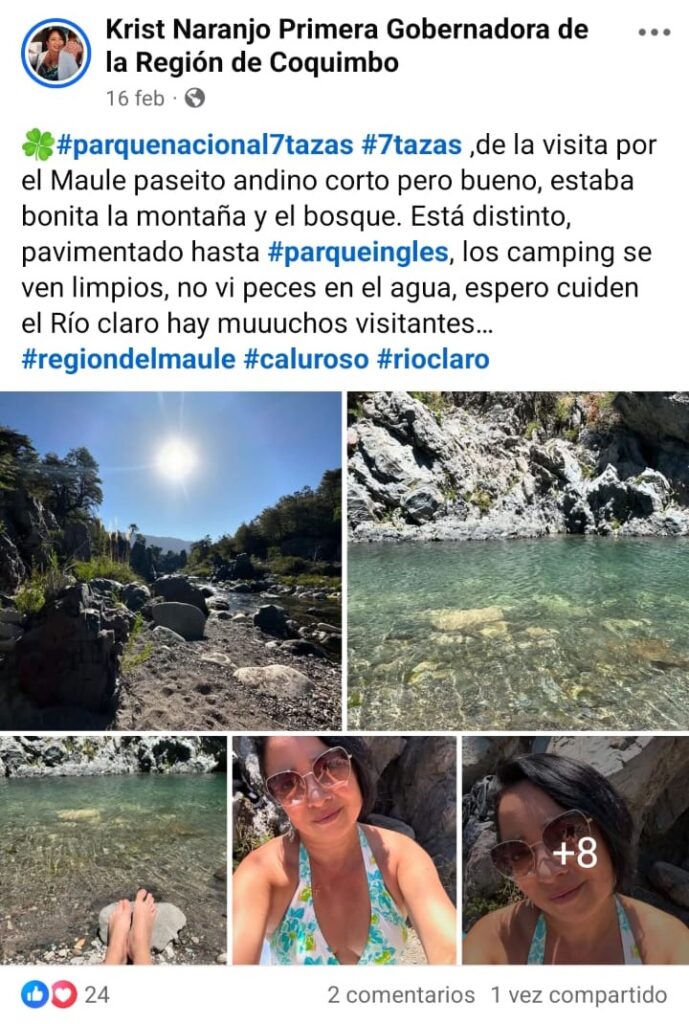Open the +8 more photos thumbnail
689x1024 pixels.
coord(575,850)
